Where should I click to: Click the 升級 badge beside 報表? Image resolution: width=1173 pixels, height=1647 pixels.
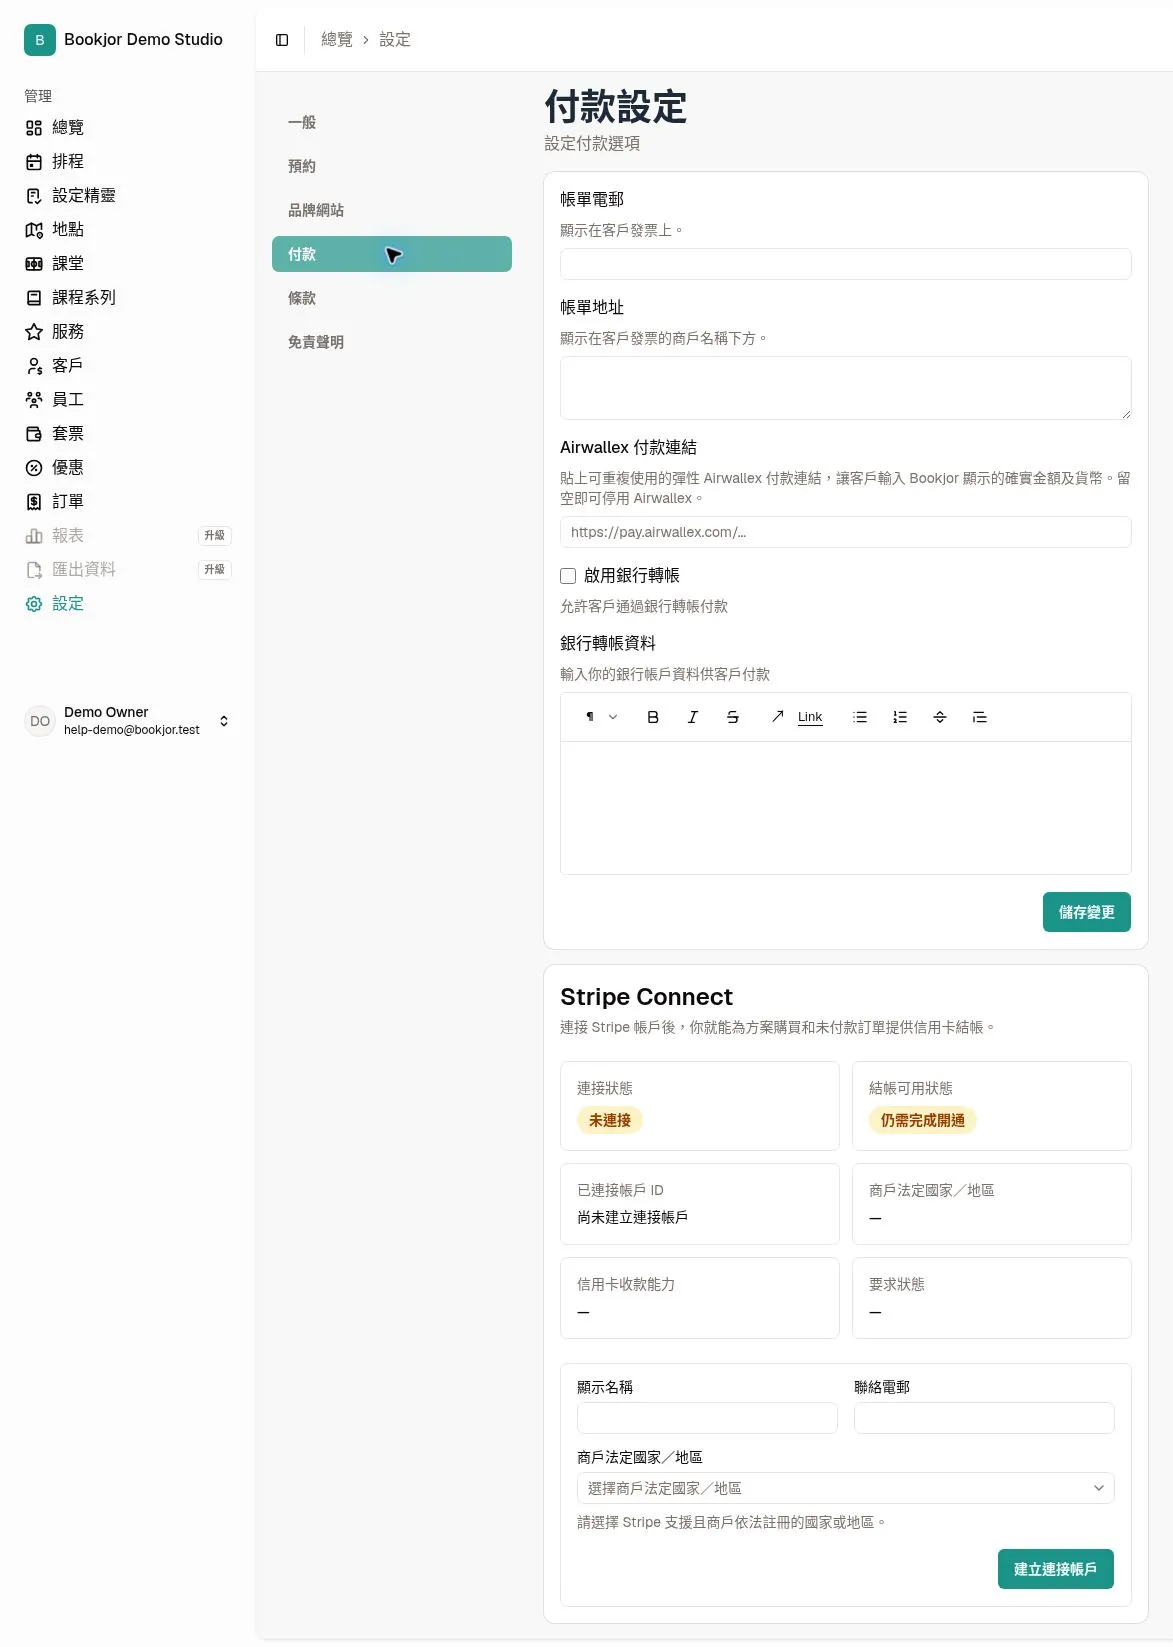click(x=215, y=536)
